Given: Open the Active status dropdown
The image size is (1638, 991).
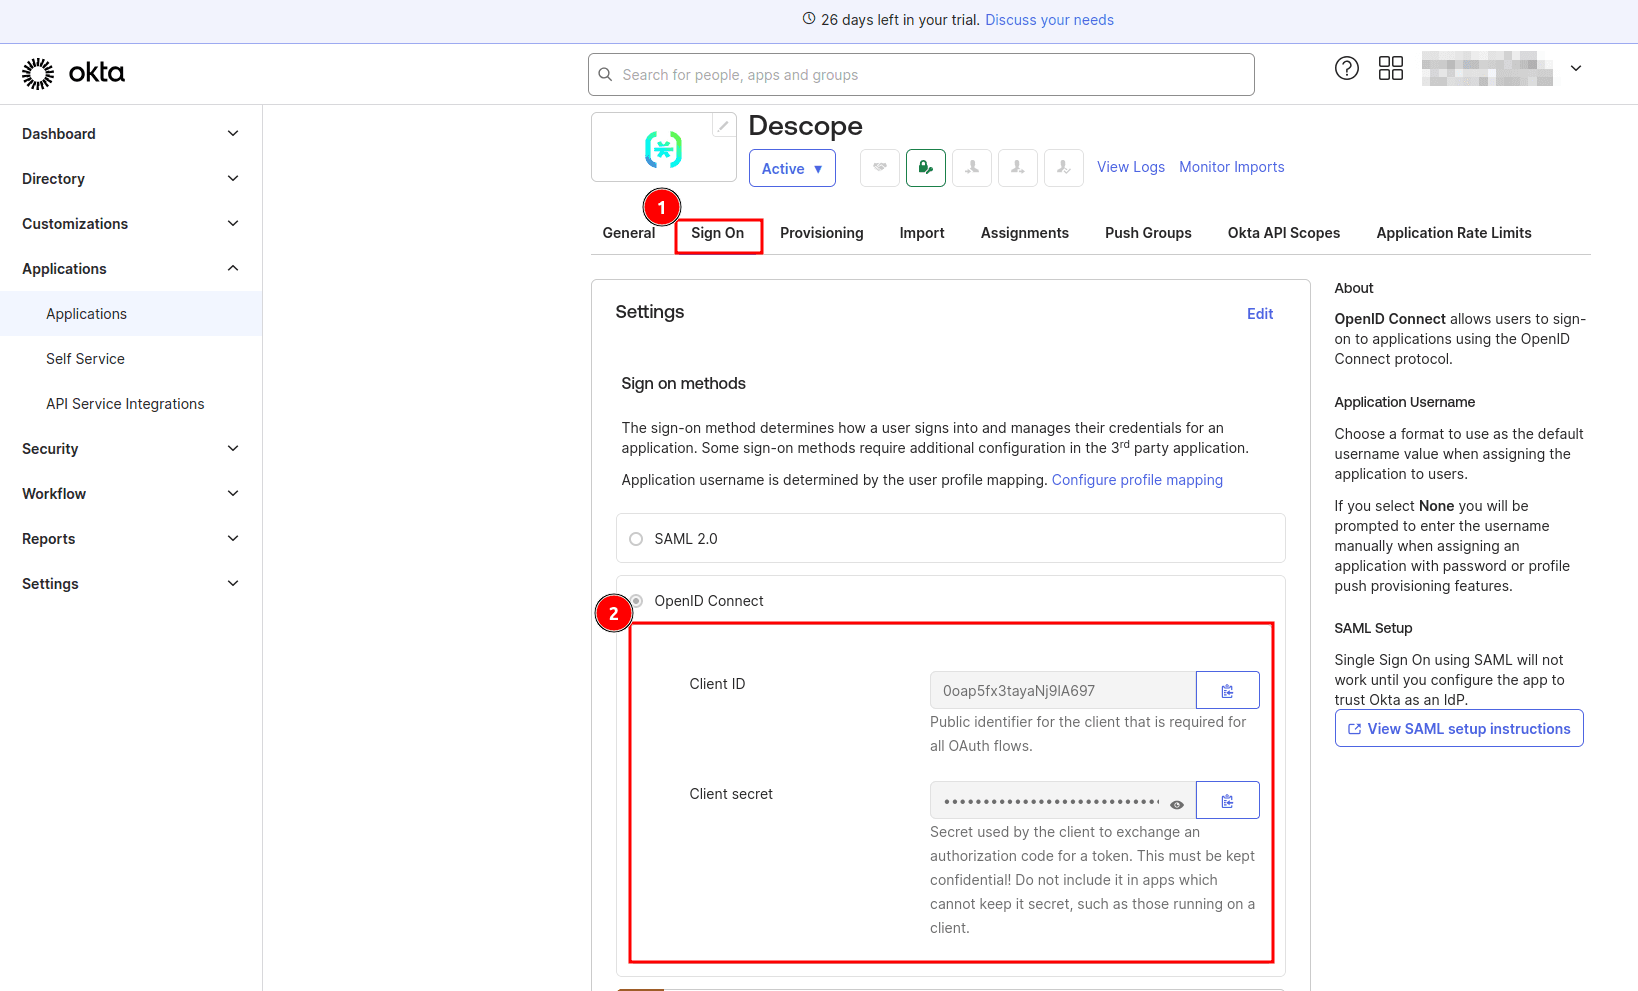Looking at the screenshot, I should tap(792, 168).
